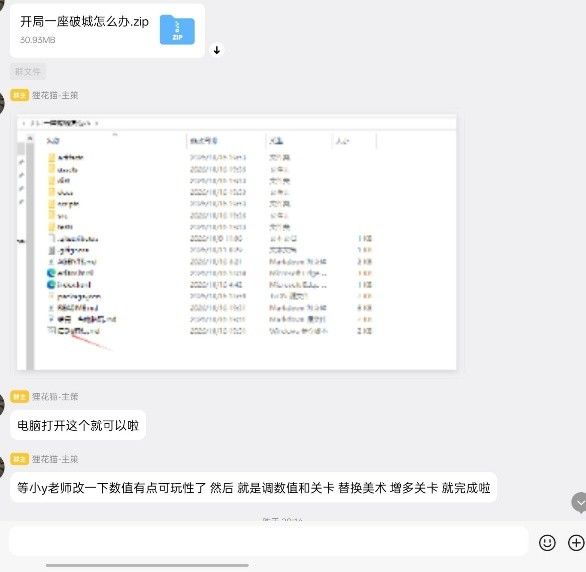This screenshot has height=572, width=586.
Task: Select the message 电脑打开这个就可以啦
Action: (x=78, y=425)
